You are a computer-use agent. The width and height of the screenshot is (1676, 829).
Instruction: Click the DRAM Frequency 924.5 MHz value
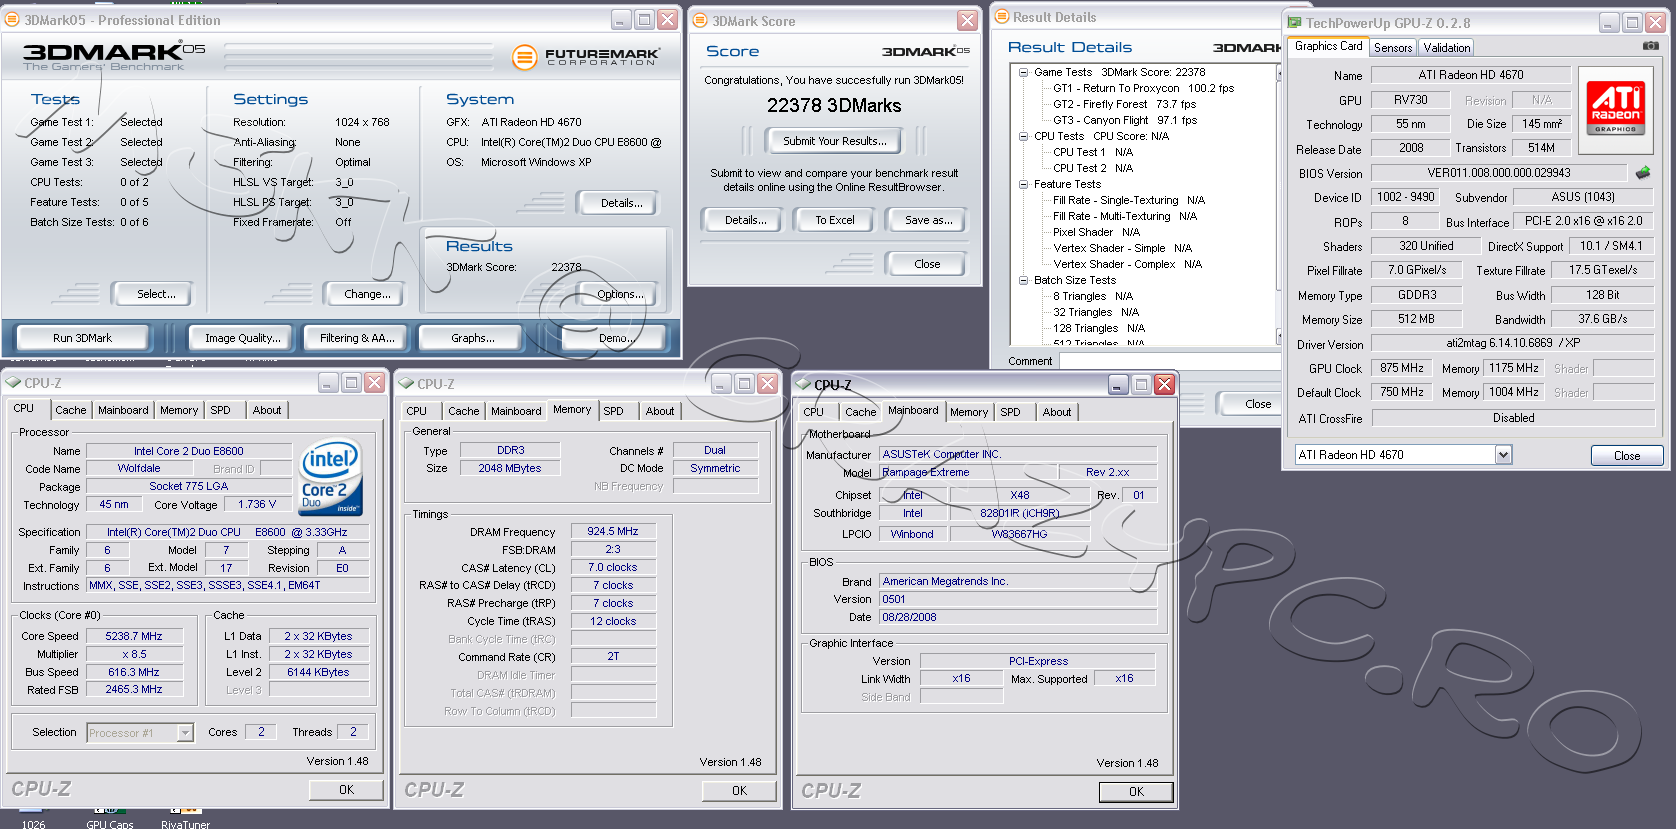click(613, 531)
